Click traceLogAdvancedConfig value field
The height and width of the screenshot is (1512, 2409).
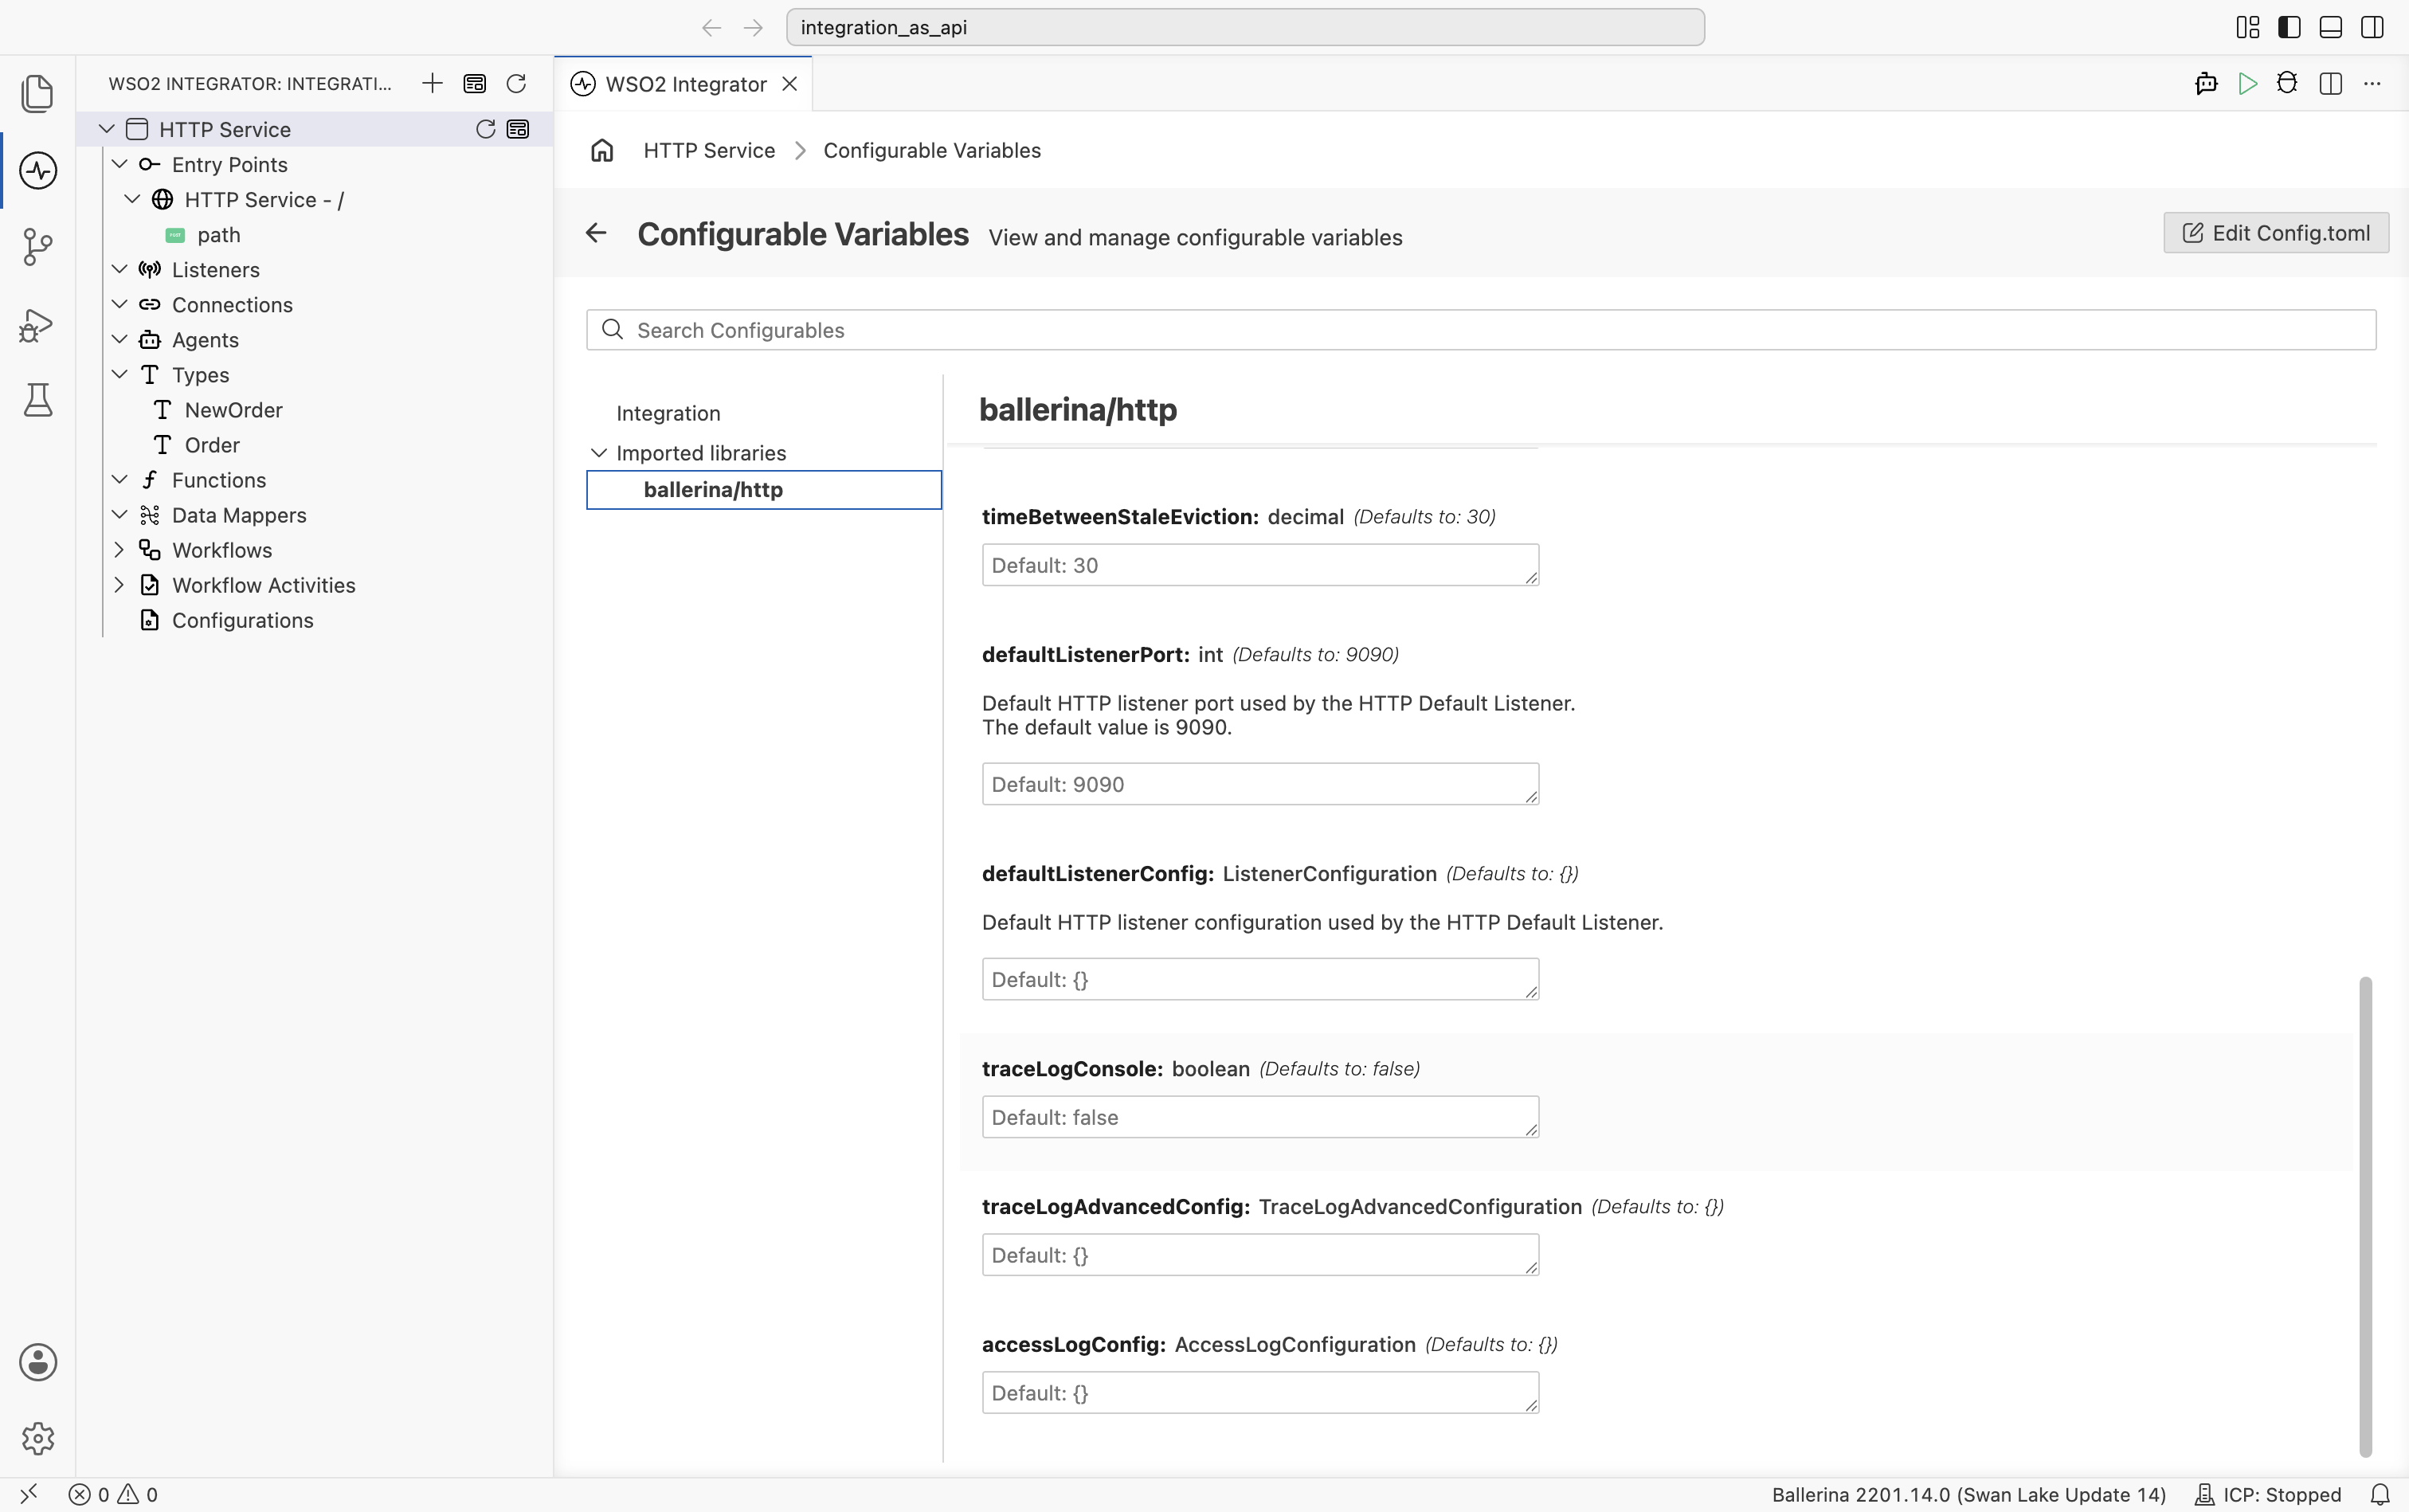point(1260,1255)
